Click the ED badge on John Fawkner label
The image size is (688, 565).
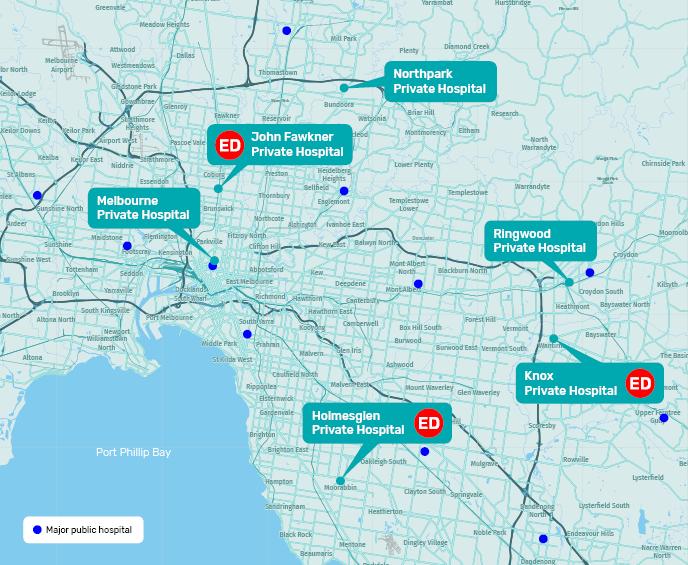pos(230,145)
